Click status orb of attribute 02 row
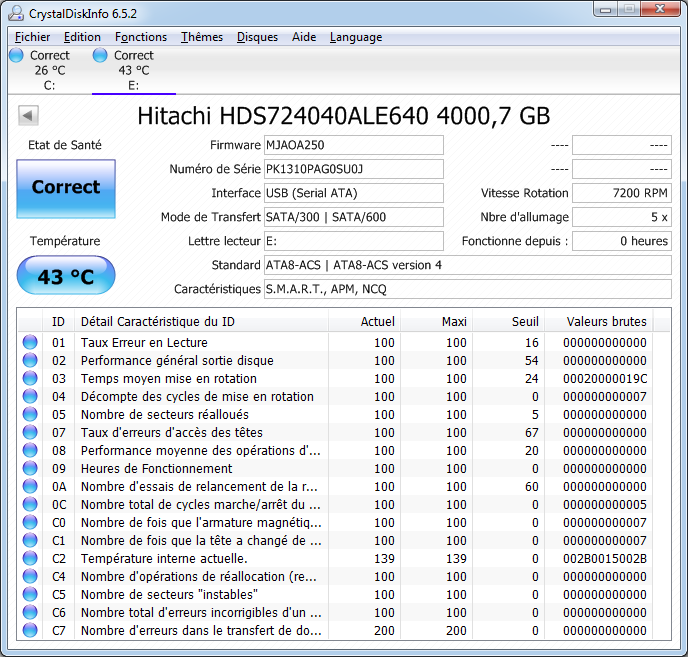This screenshot has height=657, width=688. click(30, 360)
